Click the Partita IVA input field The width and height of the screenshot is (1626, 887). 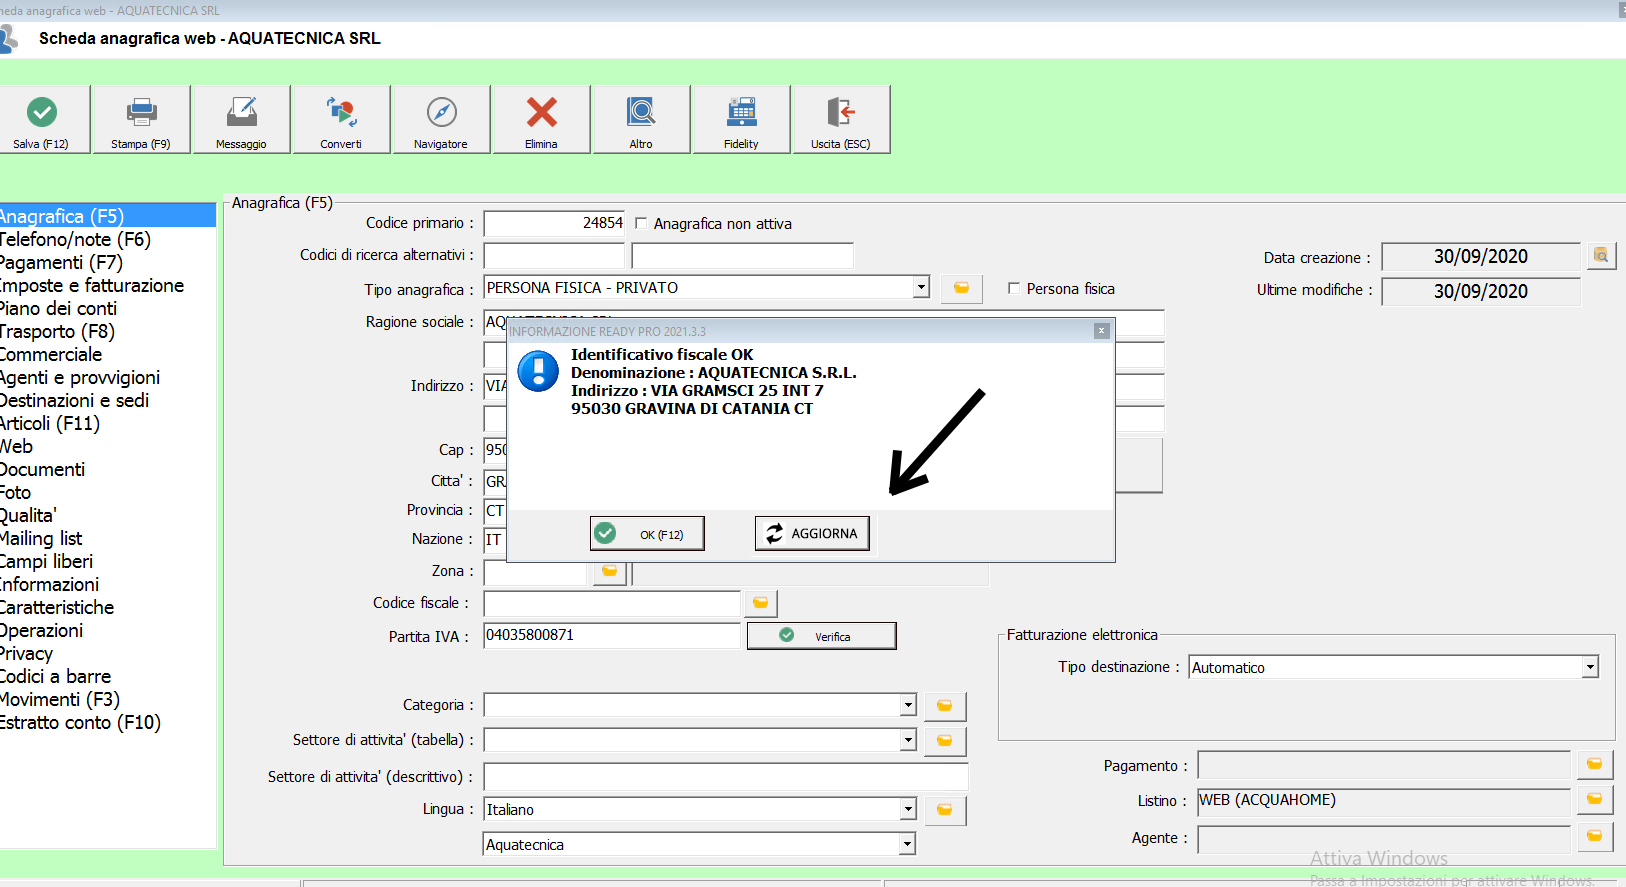tap(612, 635)
